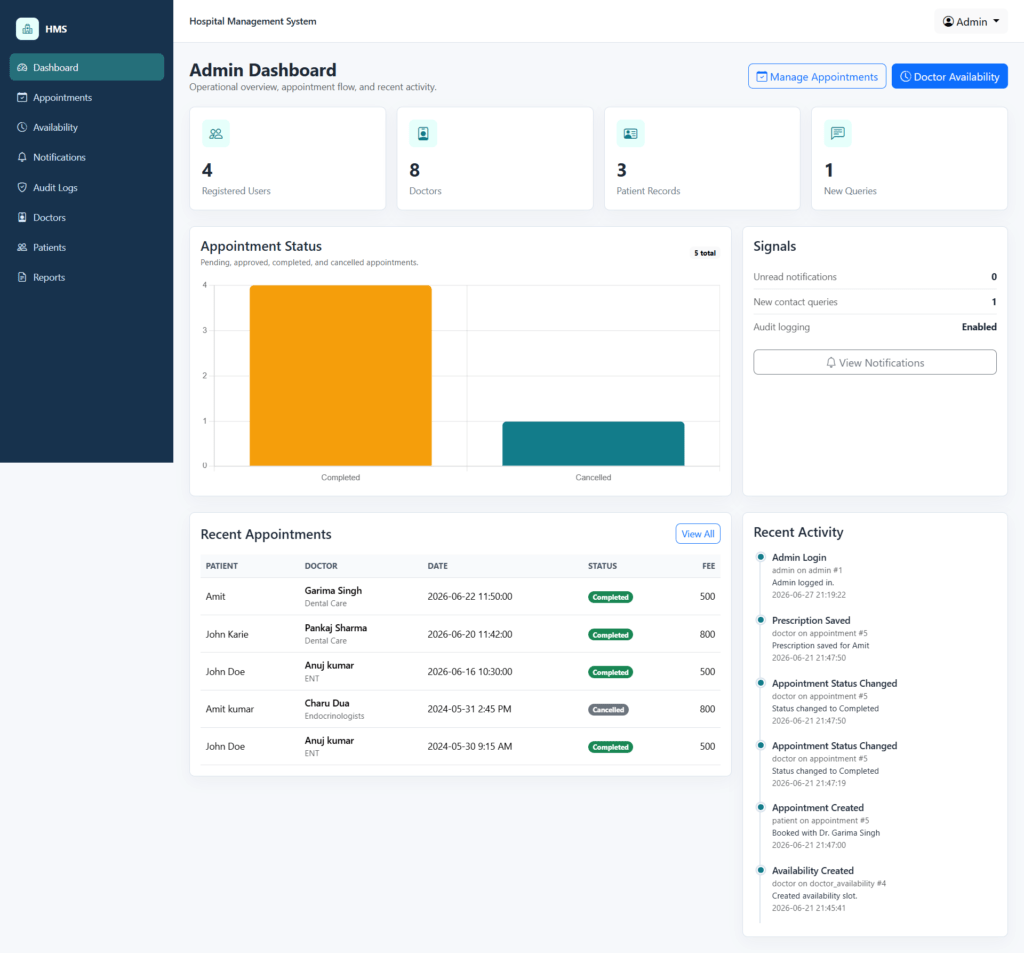
Task: Click the Amit kumar patient cell
Action: point(230,709)
